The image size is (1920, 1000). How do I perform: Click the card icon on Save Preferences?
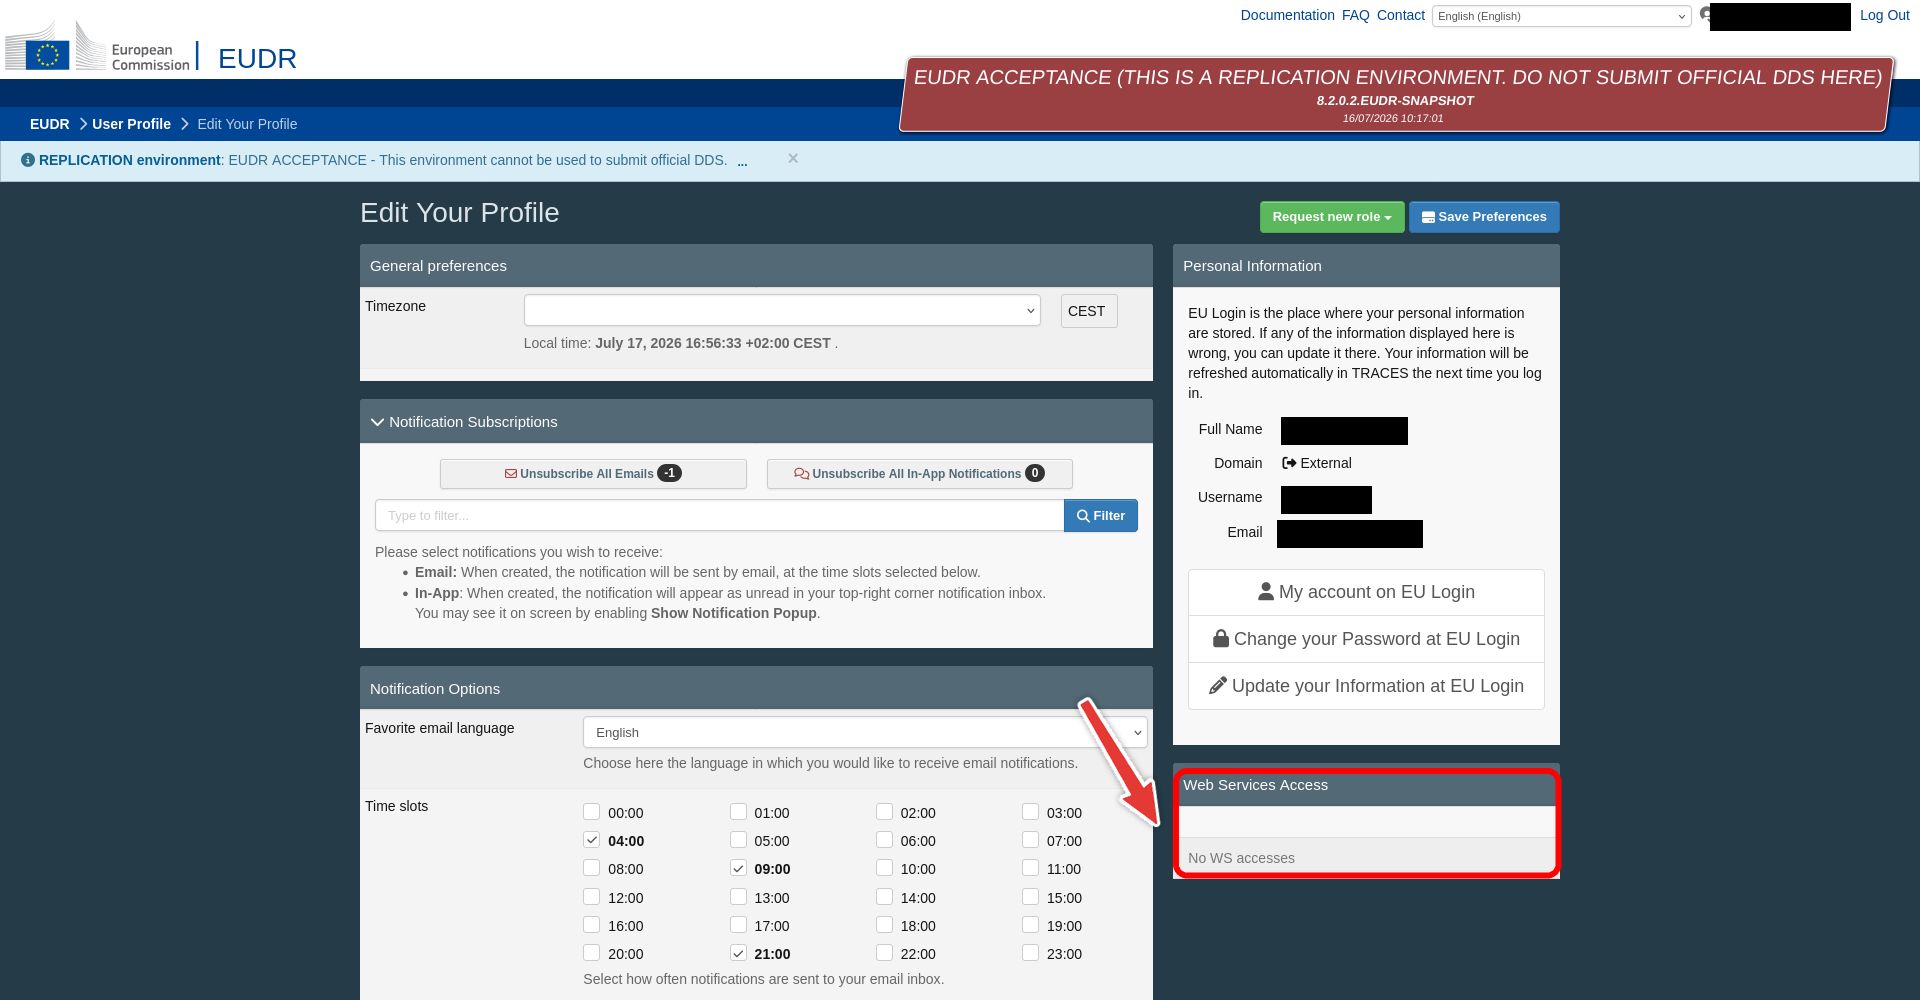pos(1428,217)
